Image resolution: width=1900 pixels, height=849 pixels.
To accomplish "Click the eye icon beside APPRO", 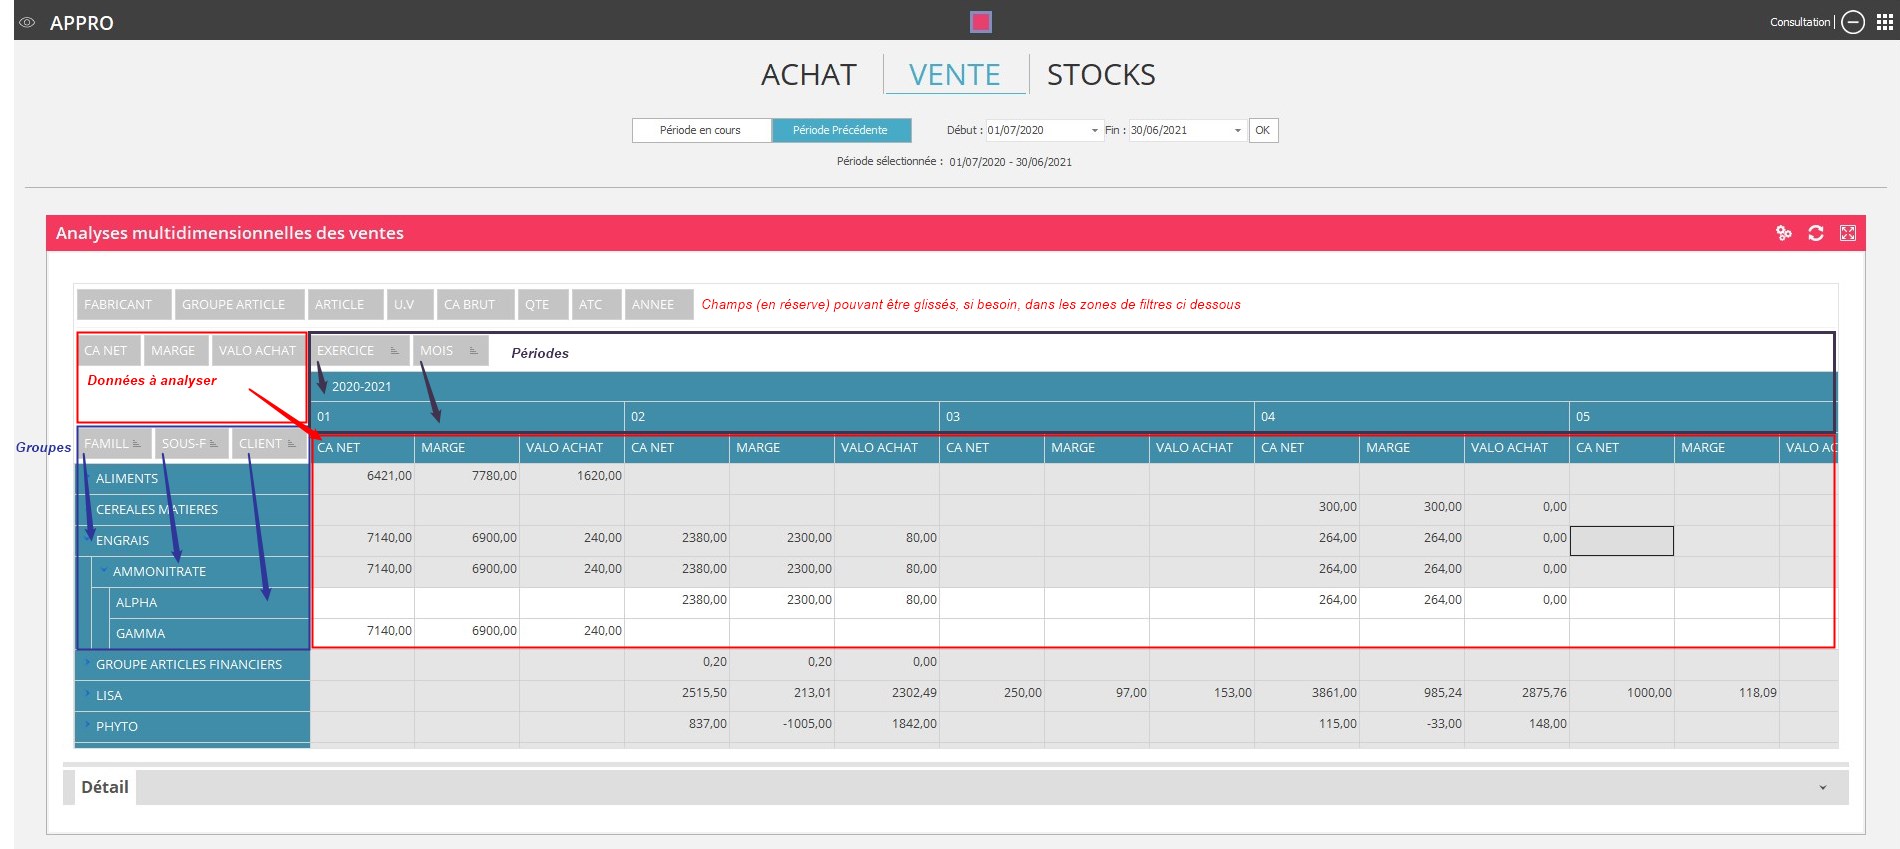I will pyautogui.click(x=27, y=22).
